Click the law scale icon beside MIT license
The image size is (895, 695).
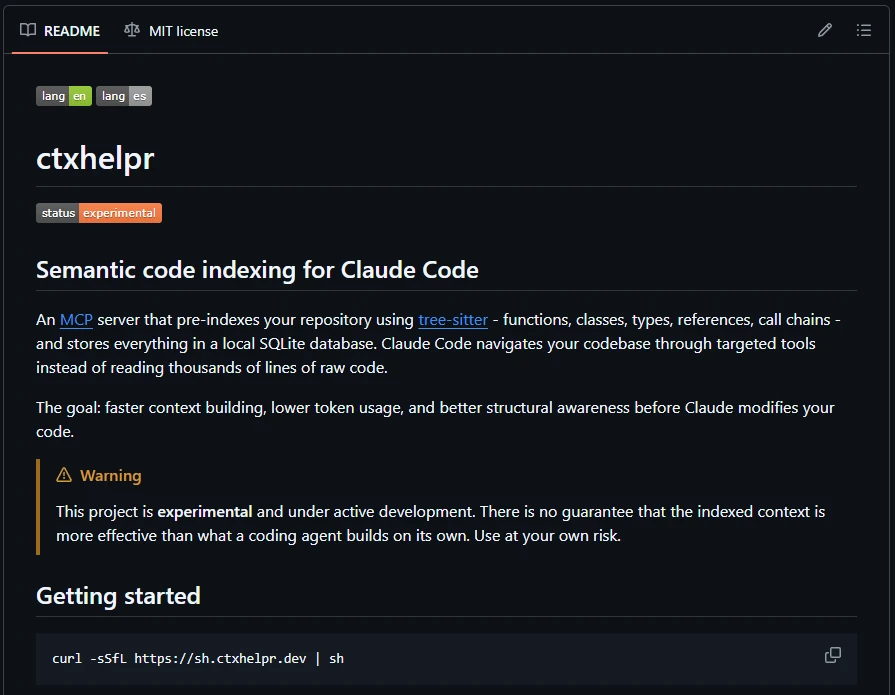point(131,30)
